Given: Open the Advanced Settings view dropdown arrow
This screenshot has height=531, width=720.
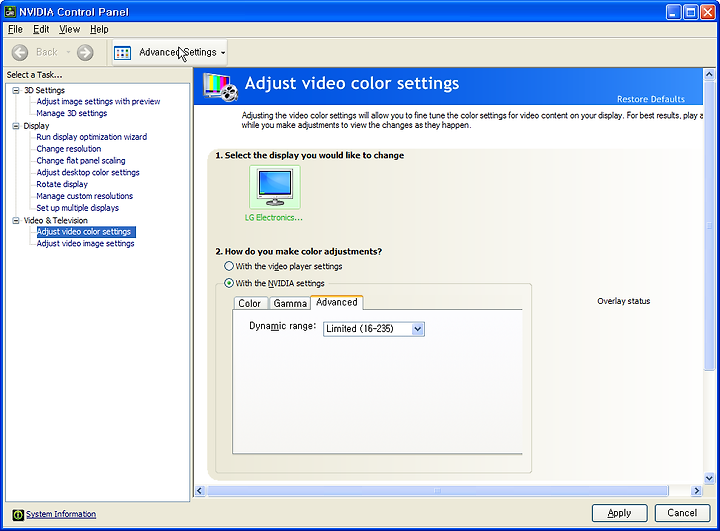Looking at the screenshot, I should (223, 53).
